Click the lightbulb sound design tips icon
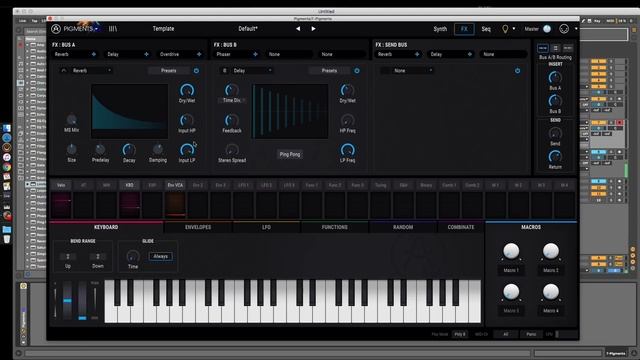The height and width of the screenshot is (360, 640). pyautogui.click(x=505, y=29)
